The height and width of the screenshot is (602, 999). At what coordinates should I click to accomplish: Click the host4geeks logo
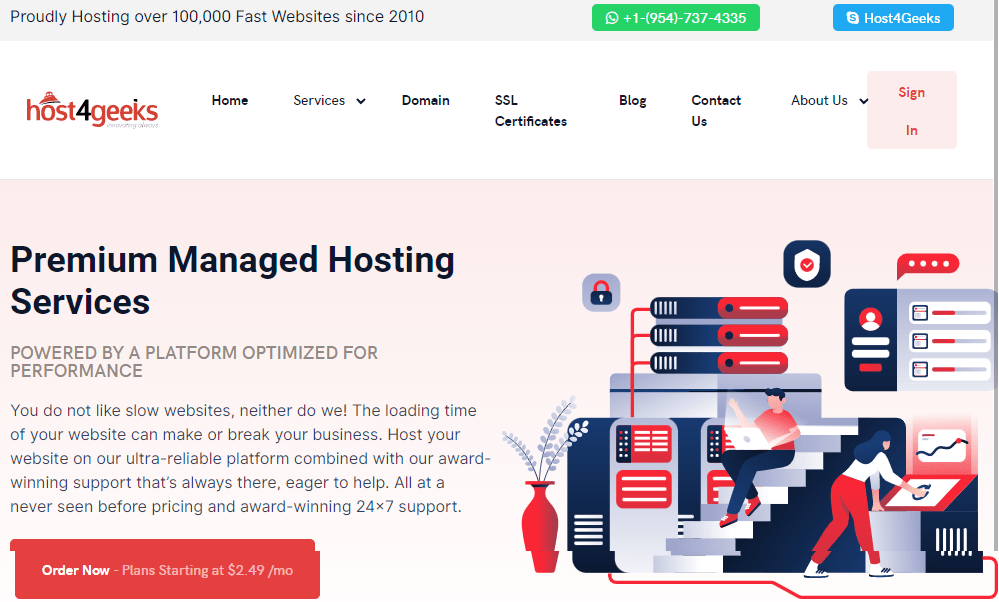92,110
